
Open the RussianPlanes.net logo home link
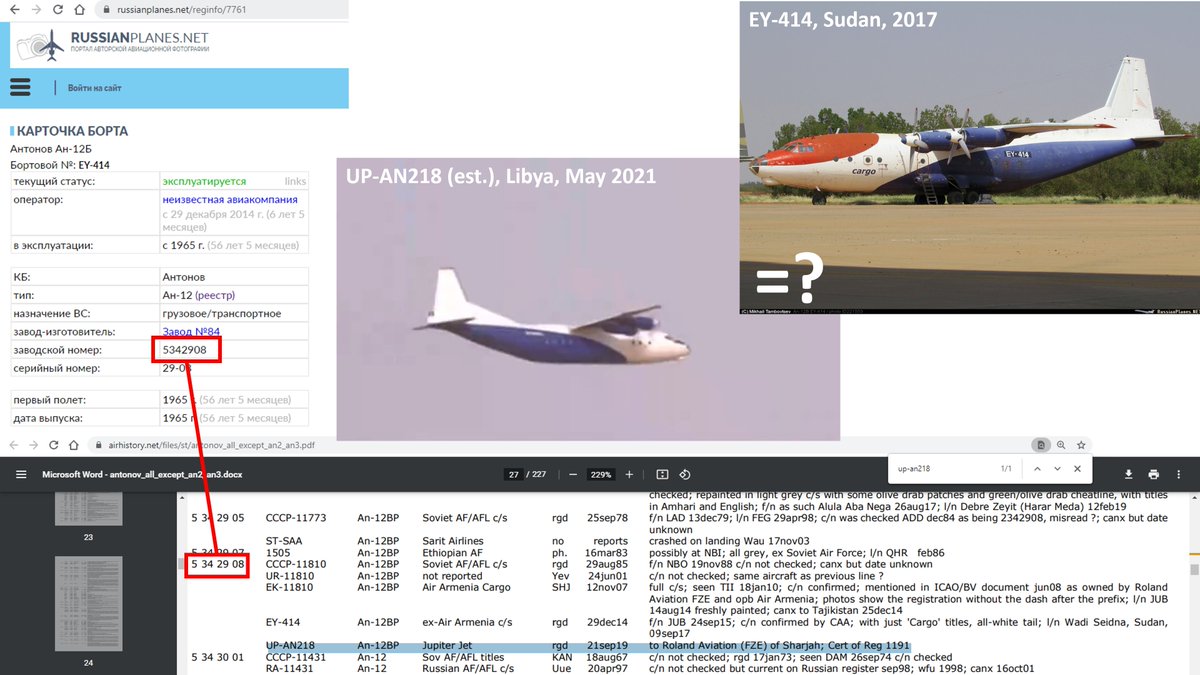(x=113, y=45)
